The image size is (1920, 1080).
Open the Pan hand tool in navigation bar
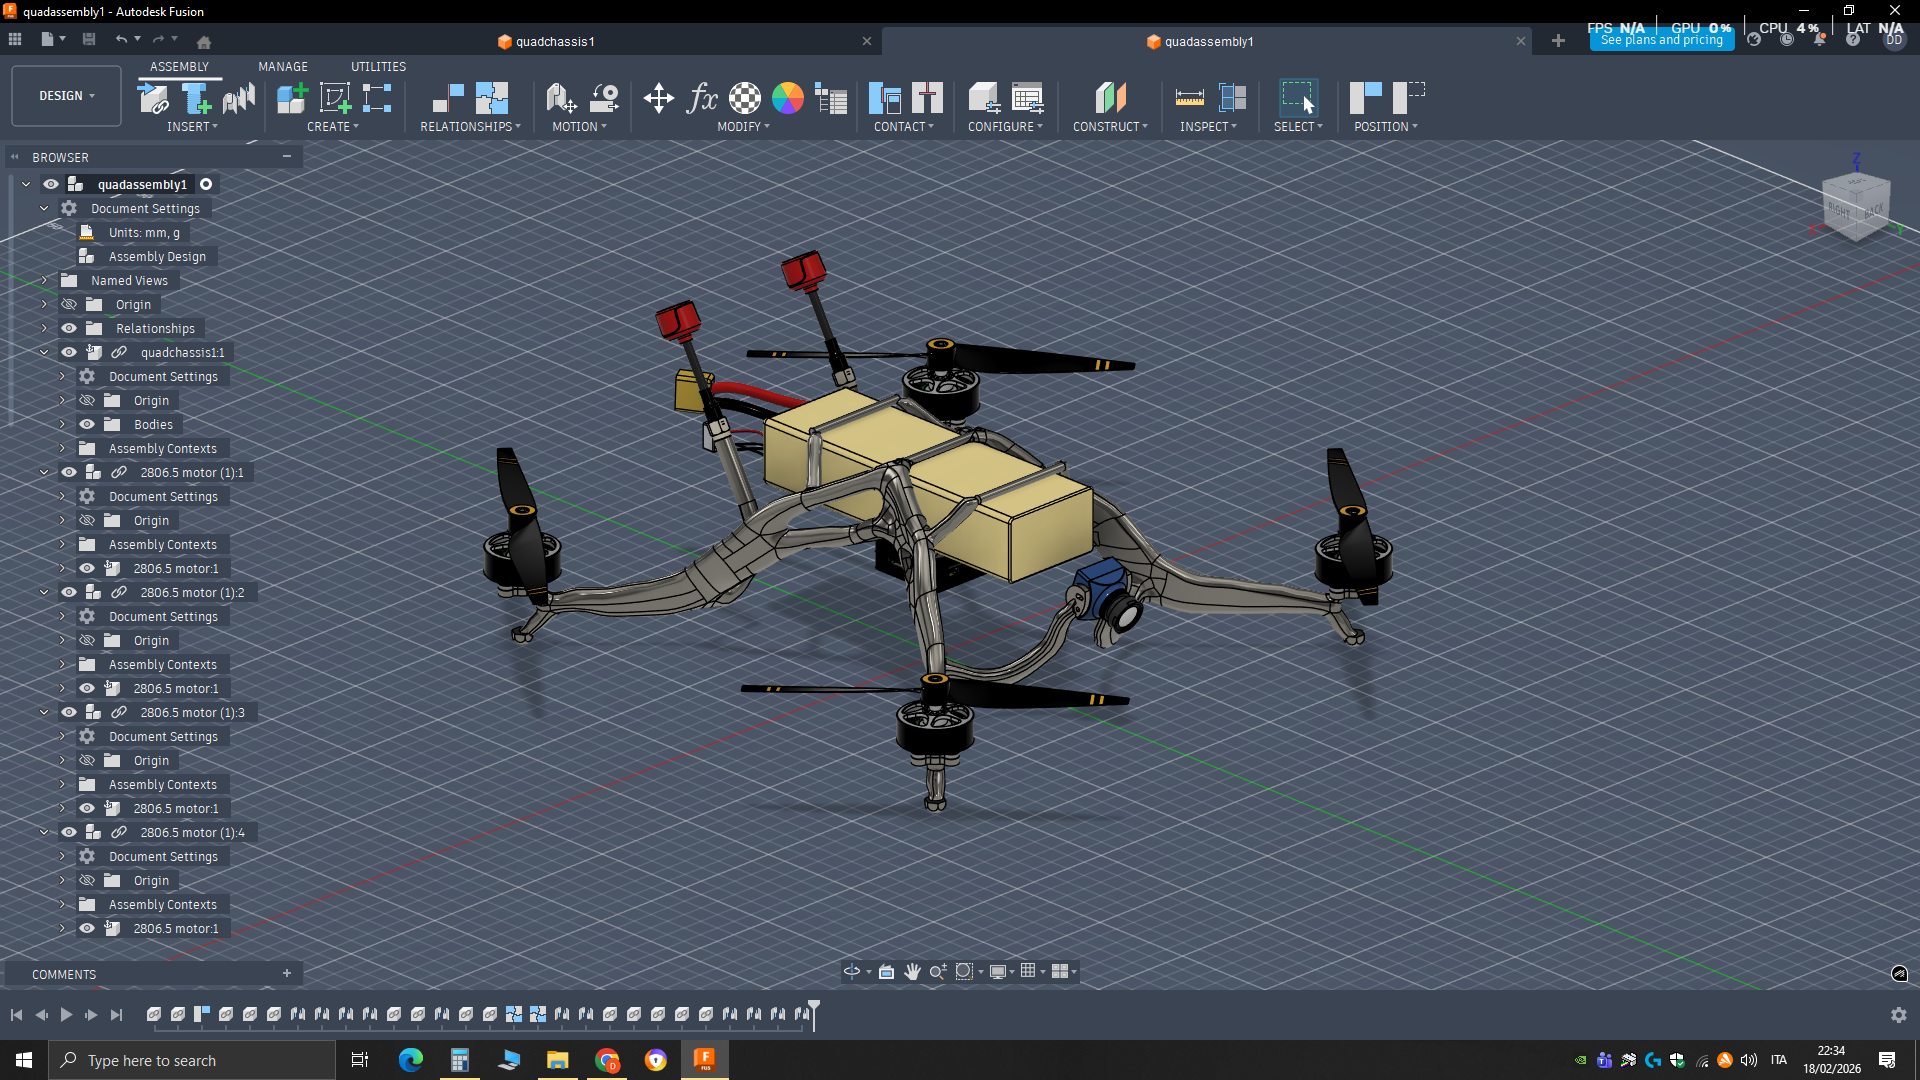(x=912, y=972)
